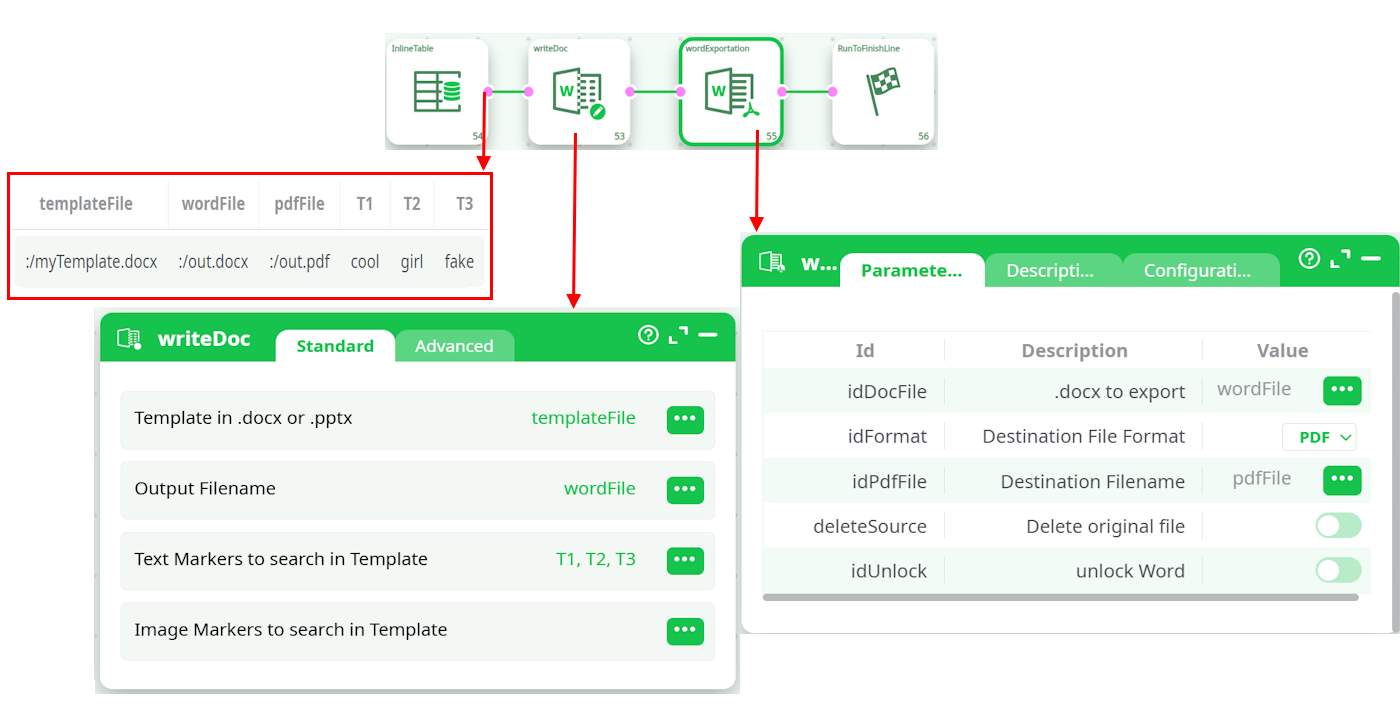Open the Destination File Format PDF dropdown
The image size is (1400, 705).
[1319, 437]
